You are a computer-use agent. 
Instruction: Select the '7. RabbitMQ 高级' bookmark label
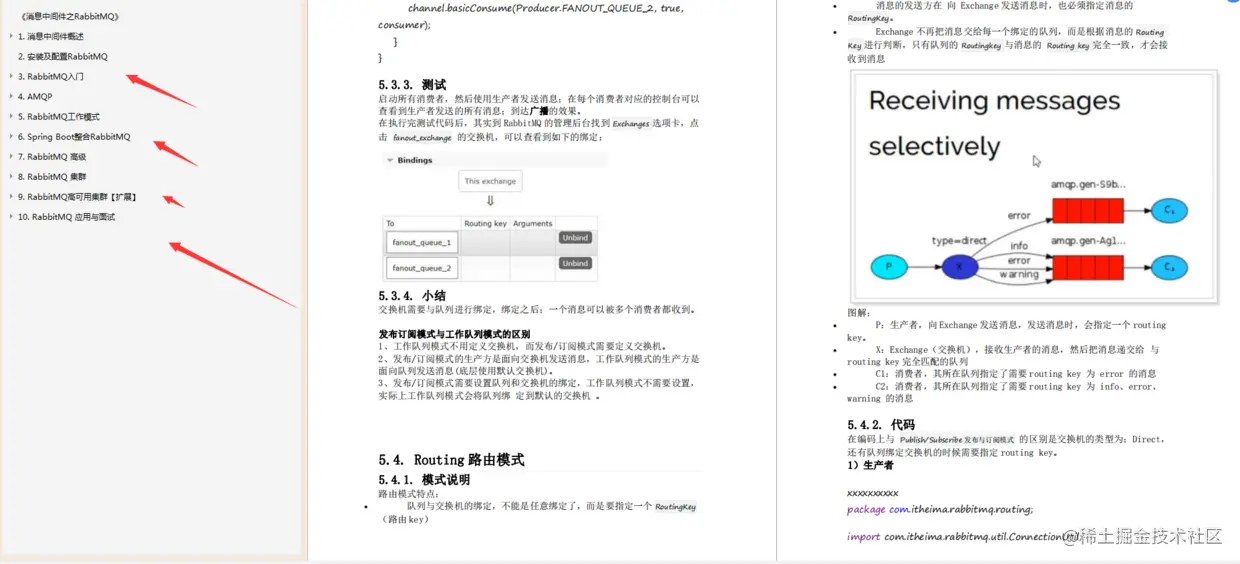(52, 157)
